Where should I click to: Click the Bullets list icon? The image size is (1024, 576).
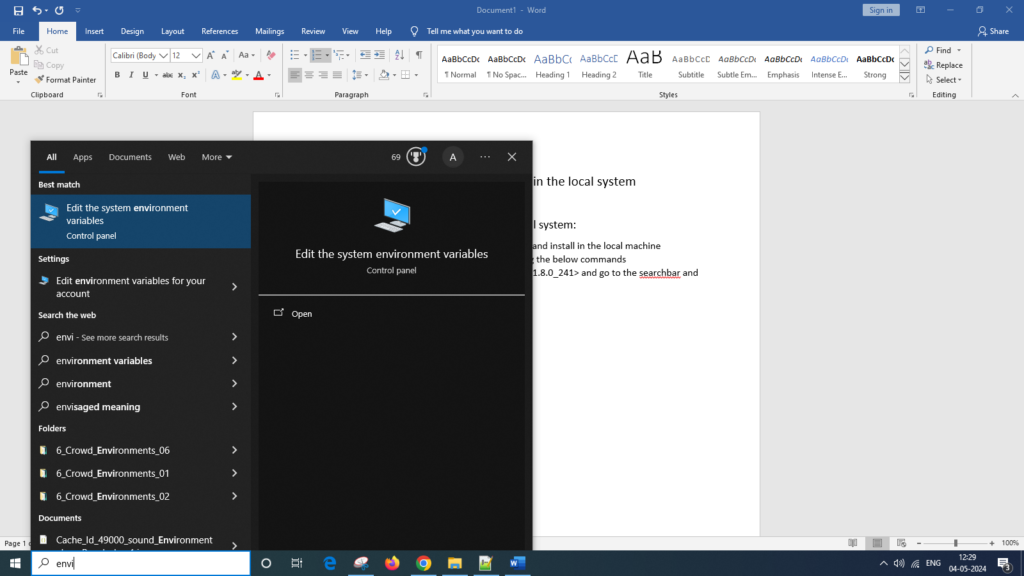pos(295,56)
